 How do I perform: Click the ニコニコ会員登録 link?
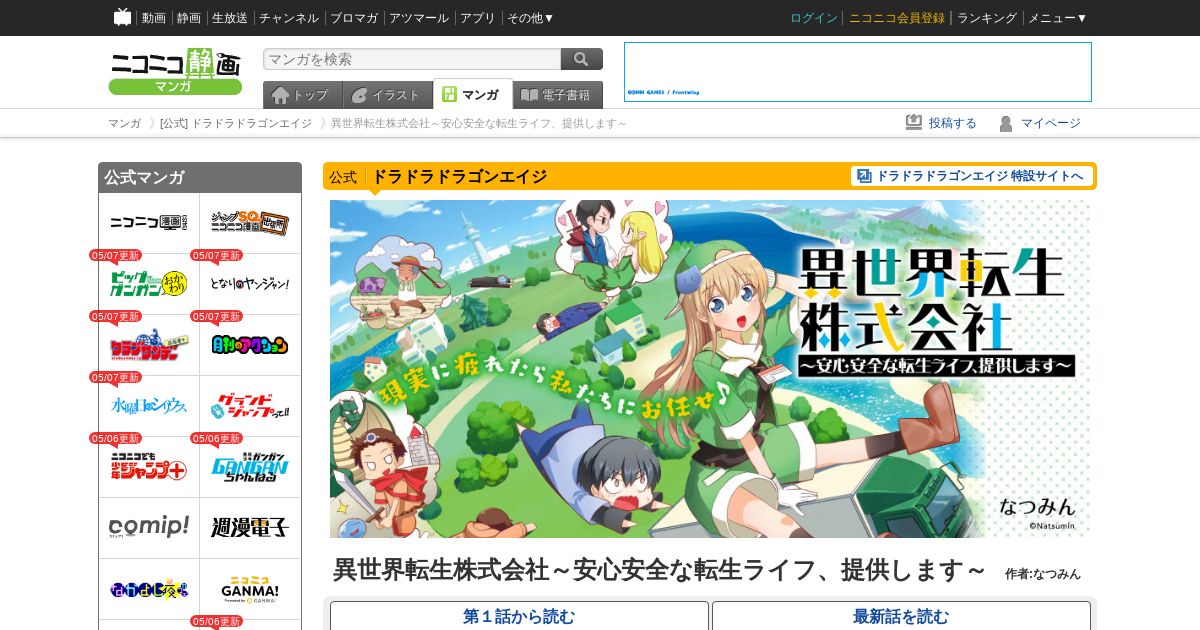click(x=897, y=18)
